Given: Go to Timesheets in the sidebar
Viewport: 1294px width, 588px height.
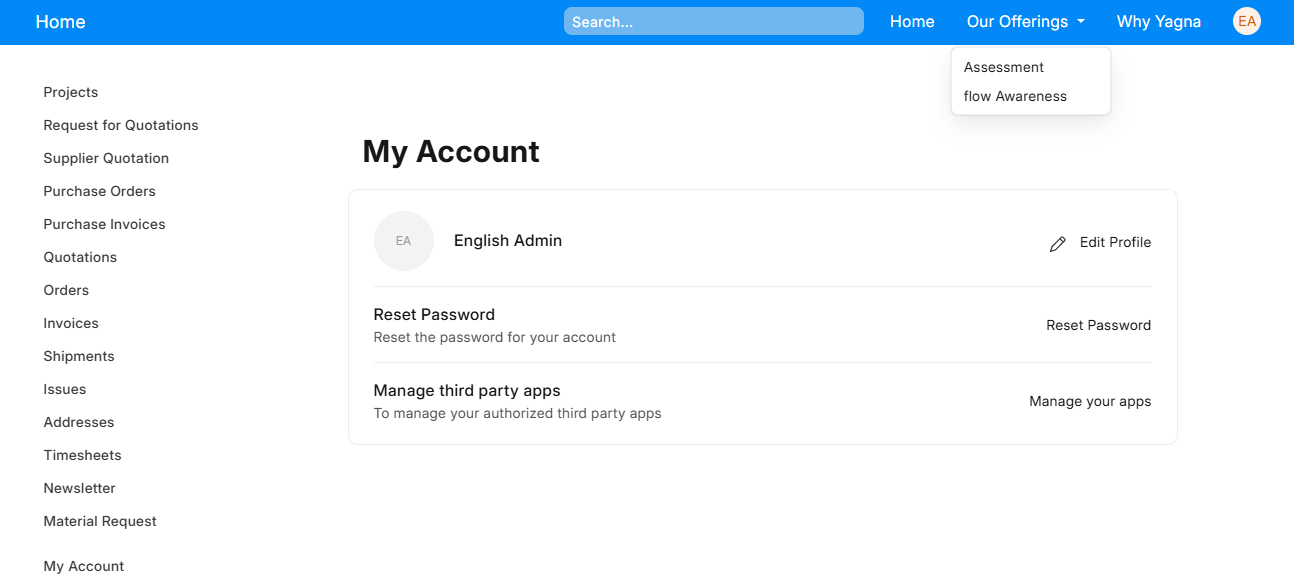Looking at the screenshot, I should click(x=82, y=455).
